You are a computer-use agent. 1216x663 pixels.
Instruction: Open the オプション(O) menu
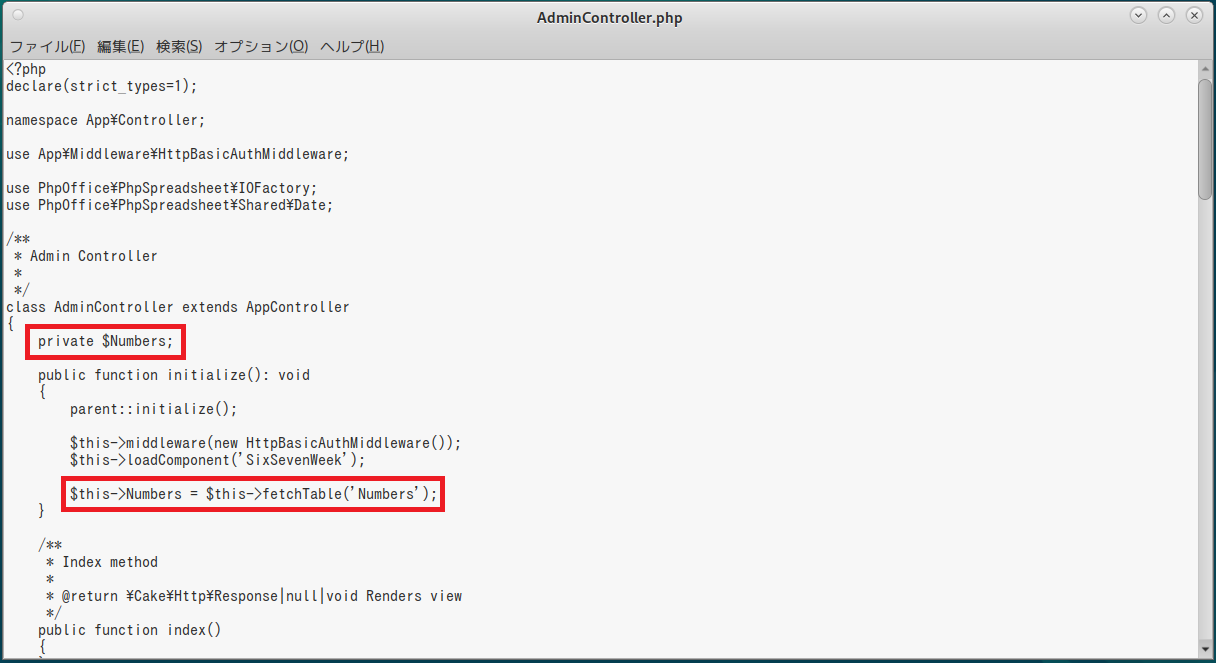pyautogui.click(x=261, y=47)
